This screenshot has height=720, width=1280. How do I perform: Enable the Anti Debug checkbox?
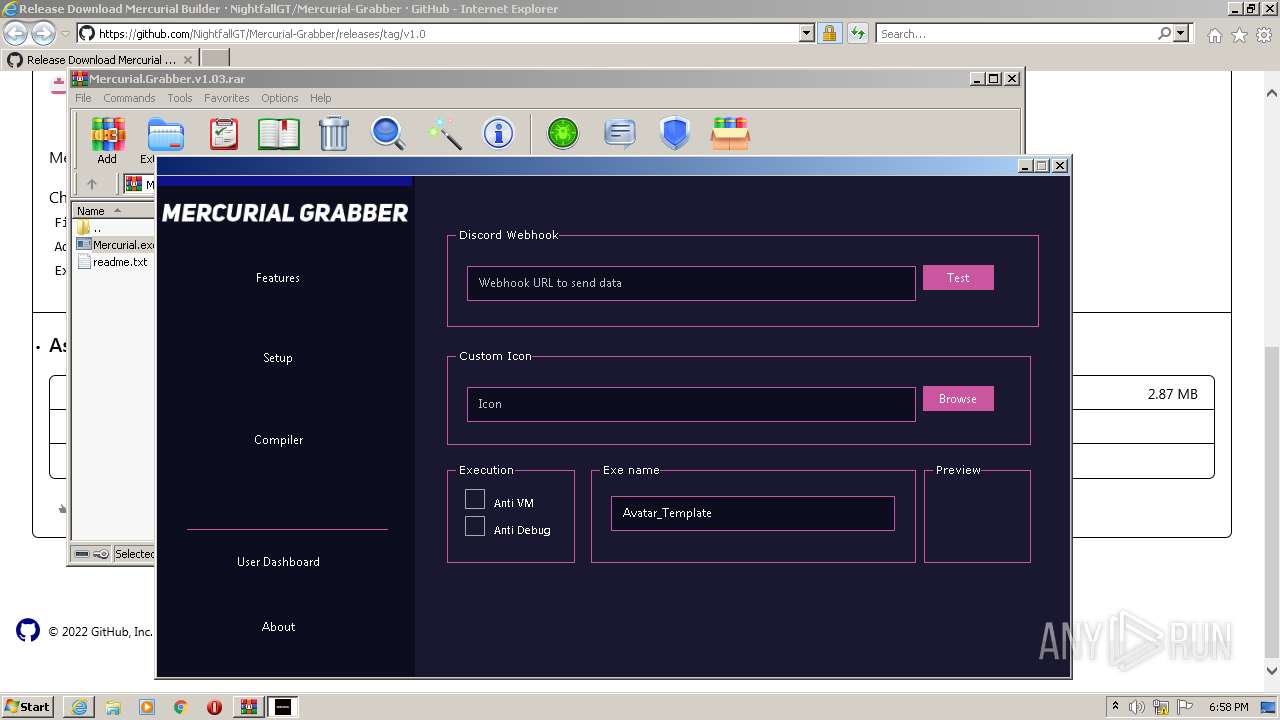point(475,526)
